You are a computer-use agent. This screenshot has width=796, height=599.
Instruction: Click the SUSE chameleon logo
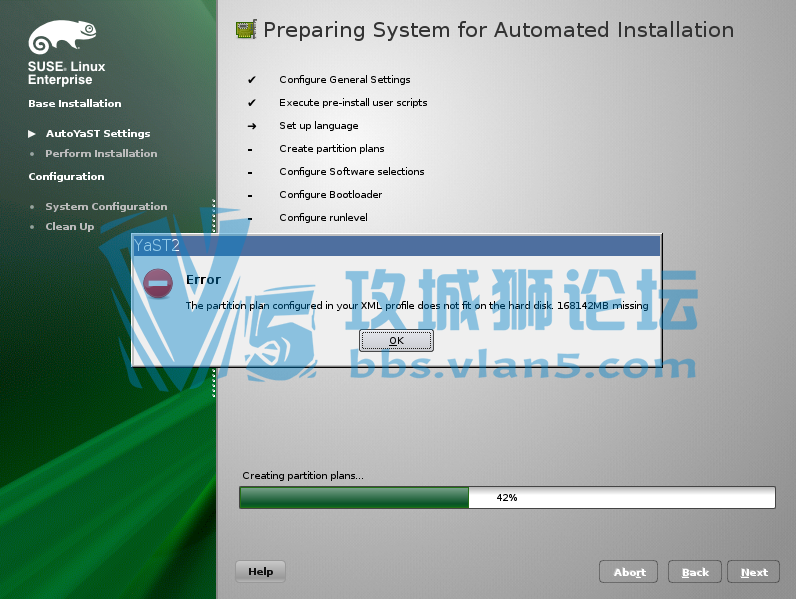coord(62,37)
